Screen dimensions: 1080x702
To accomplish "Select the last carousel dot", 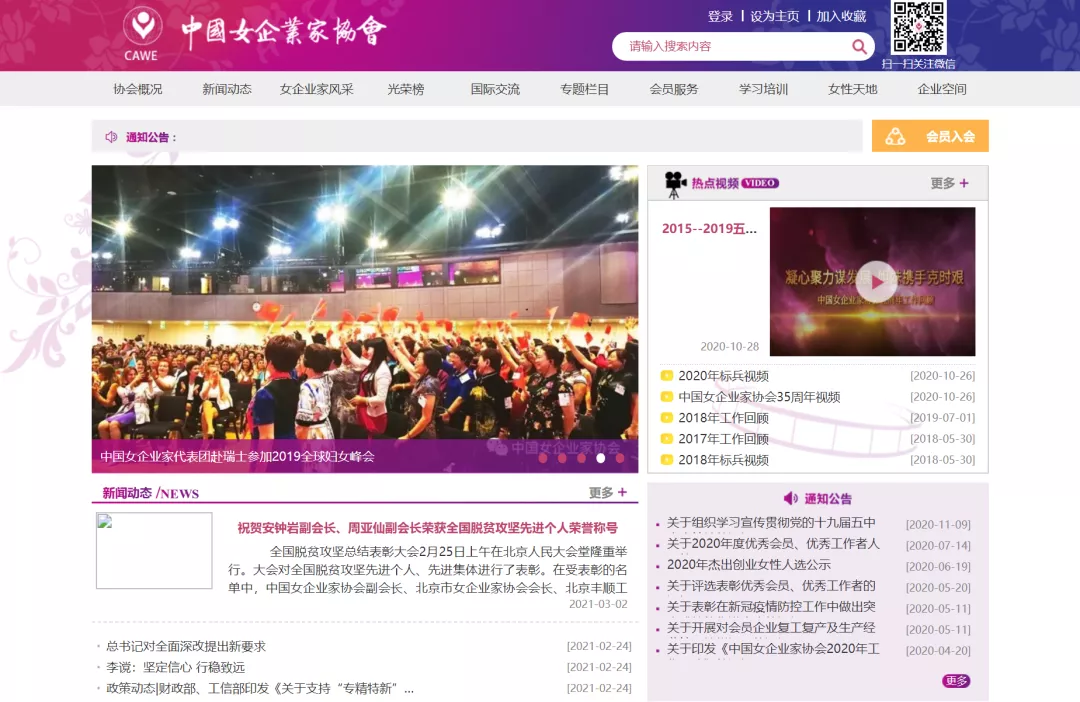I will (x=620, y=458).
